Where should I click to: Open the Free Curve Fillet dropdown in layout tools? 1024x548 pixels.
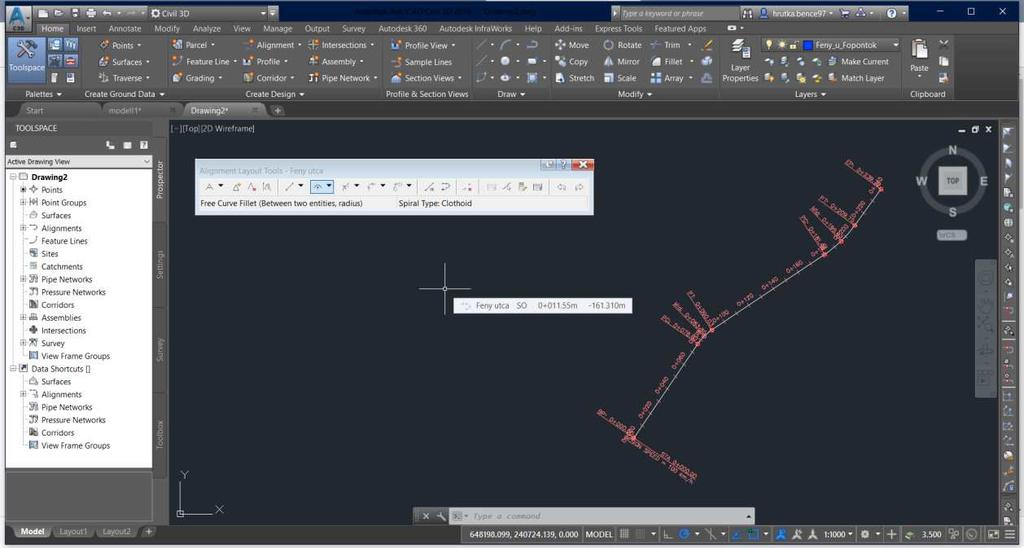coord(330,187)
